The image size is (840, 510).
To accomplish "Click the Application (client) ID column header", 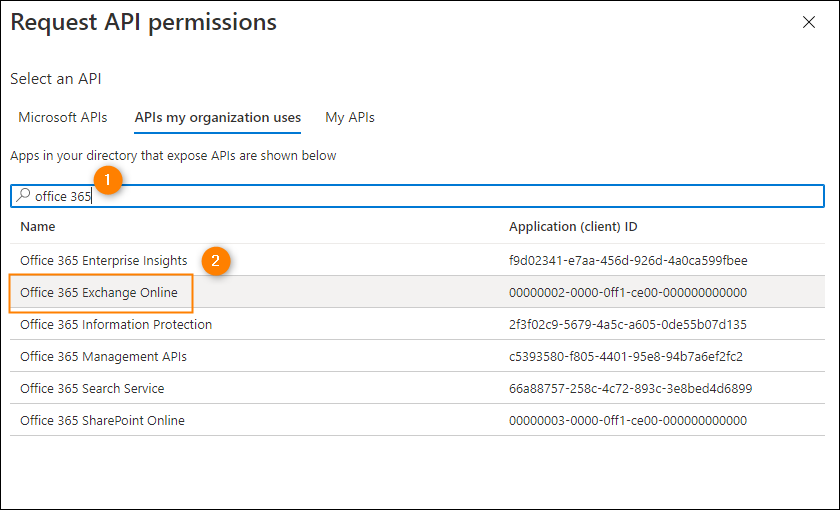I will [x=573, y=227].
